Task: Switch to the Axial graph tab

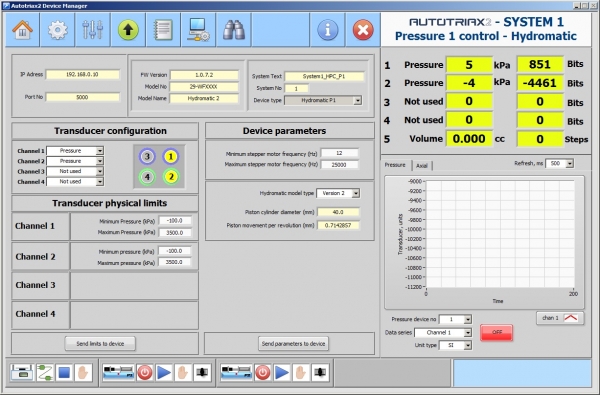Action: tap(422, 165)
